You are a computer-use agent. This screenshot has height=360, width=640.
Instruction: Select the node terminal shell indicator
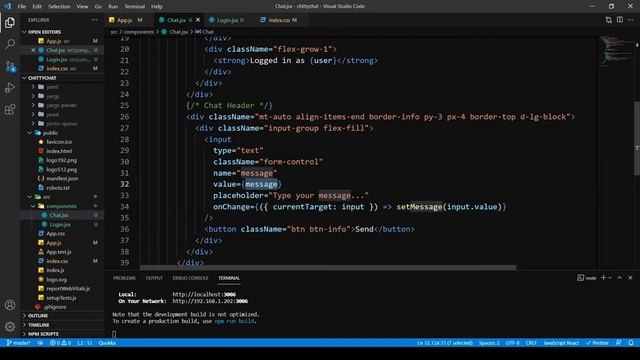587,278
